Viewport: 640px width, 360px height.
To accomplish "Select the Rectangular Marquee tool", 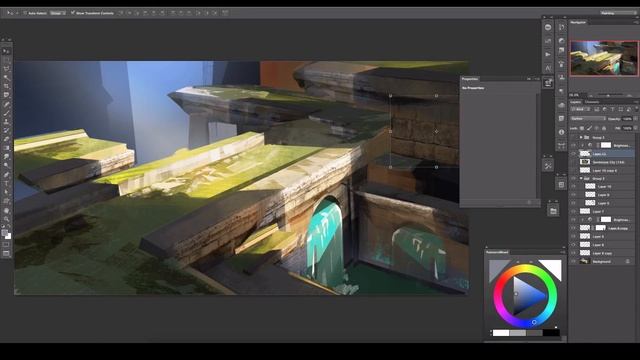I will (x=6, y=60).
